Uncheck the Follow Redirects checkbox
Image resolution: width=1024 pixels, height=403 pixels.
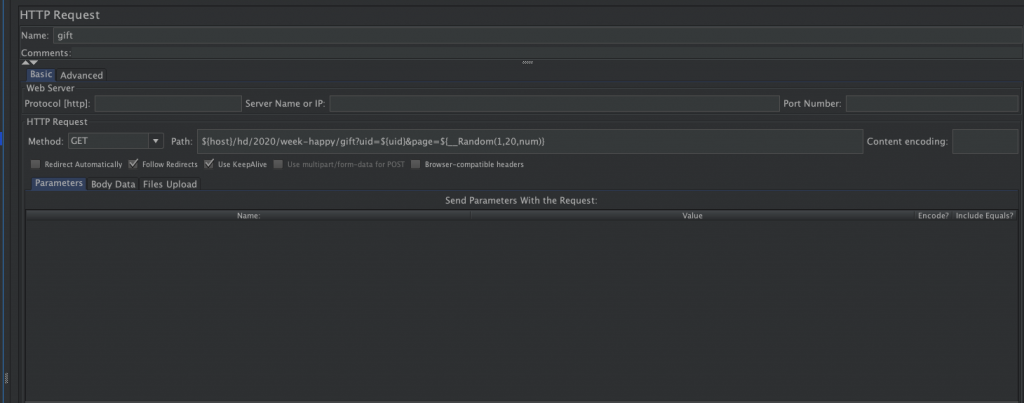133,164
